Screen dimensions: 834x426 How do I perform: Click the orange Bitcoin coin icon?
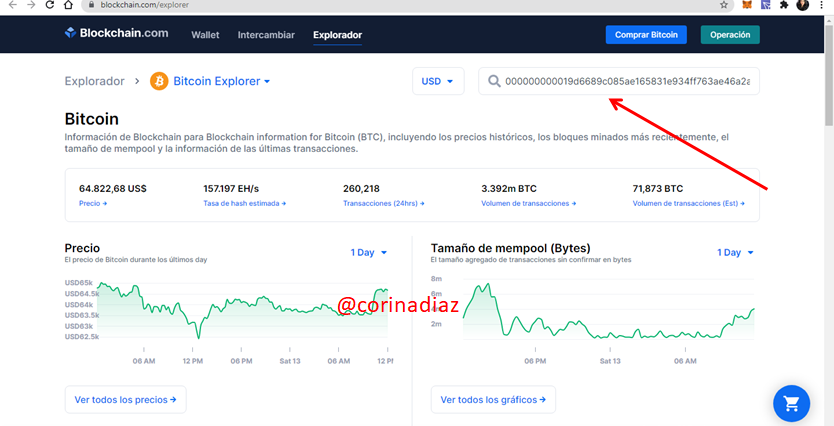[x=159, y=81]
